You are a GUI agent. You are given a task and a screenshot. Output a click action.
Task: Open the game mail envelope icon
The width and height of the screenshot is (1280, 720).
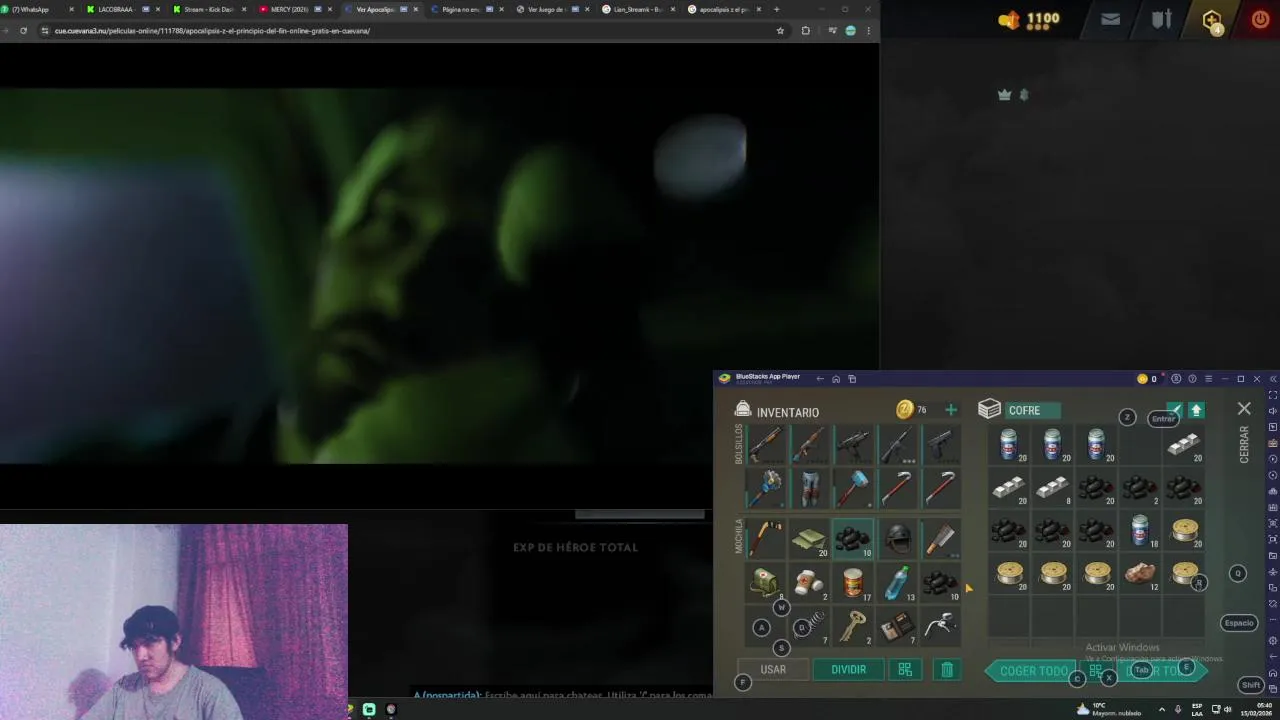point(1110,19)
